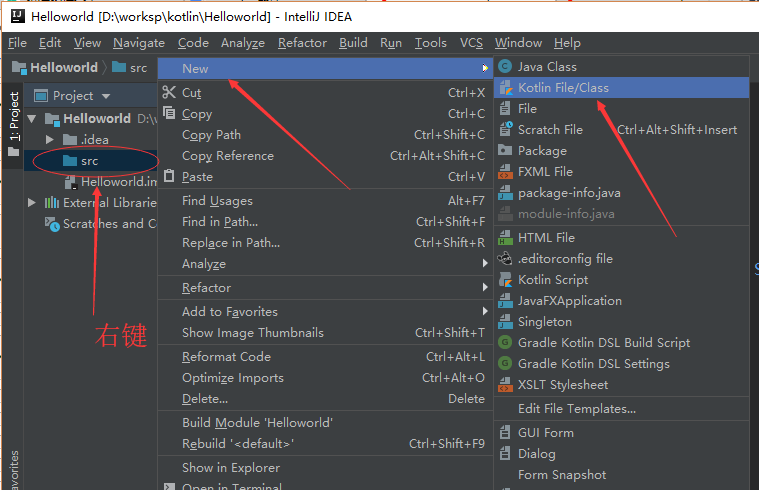Select Show Image Thumbnails
The image size is (759, 490).
(x=325, y=333)
